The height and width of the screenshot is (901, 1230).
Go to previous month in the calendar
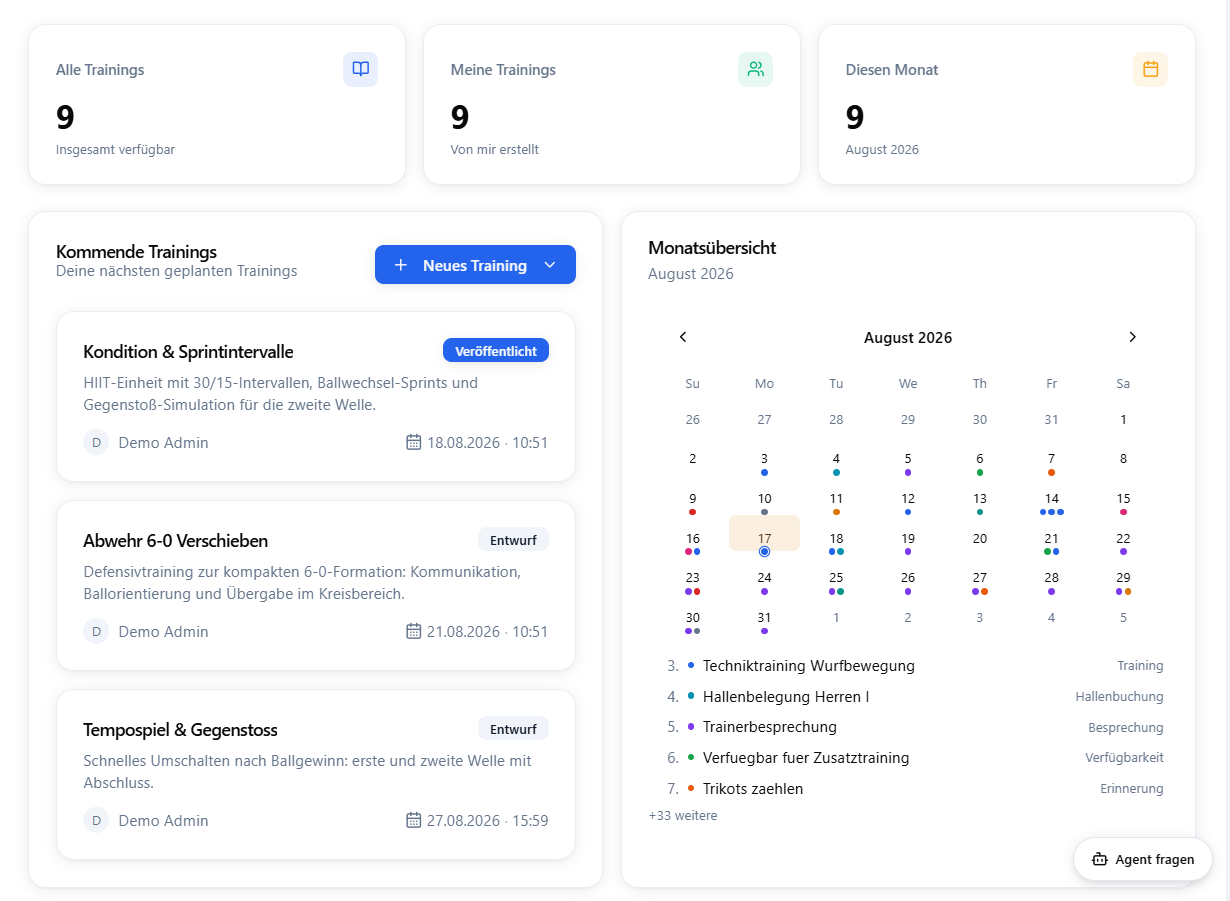point(683,337)
